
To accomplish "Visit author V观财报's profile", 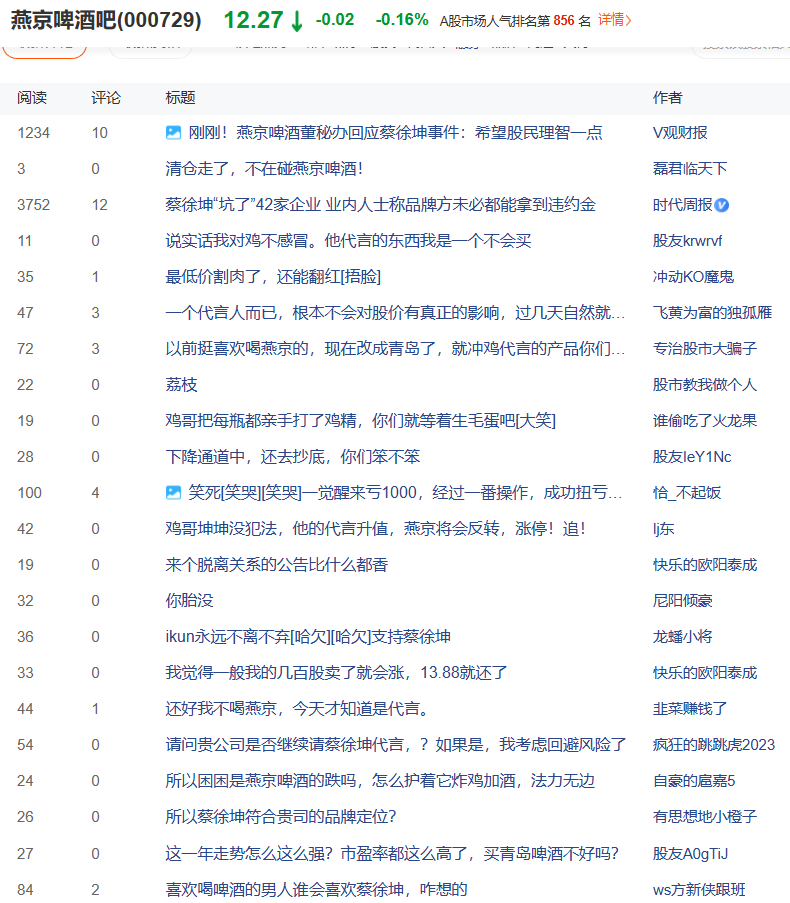I will click(x=680, y=133).
